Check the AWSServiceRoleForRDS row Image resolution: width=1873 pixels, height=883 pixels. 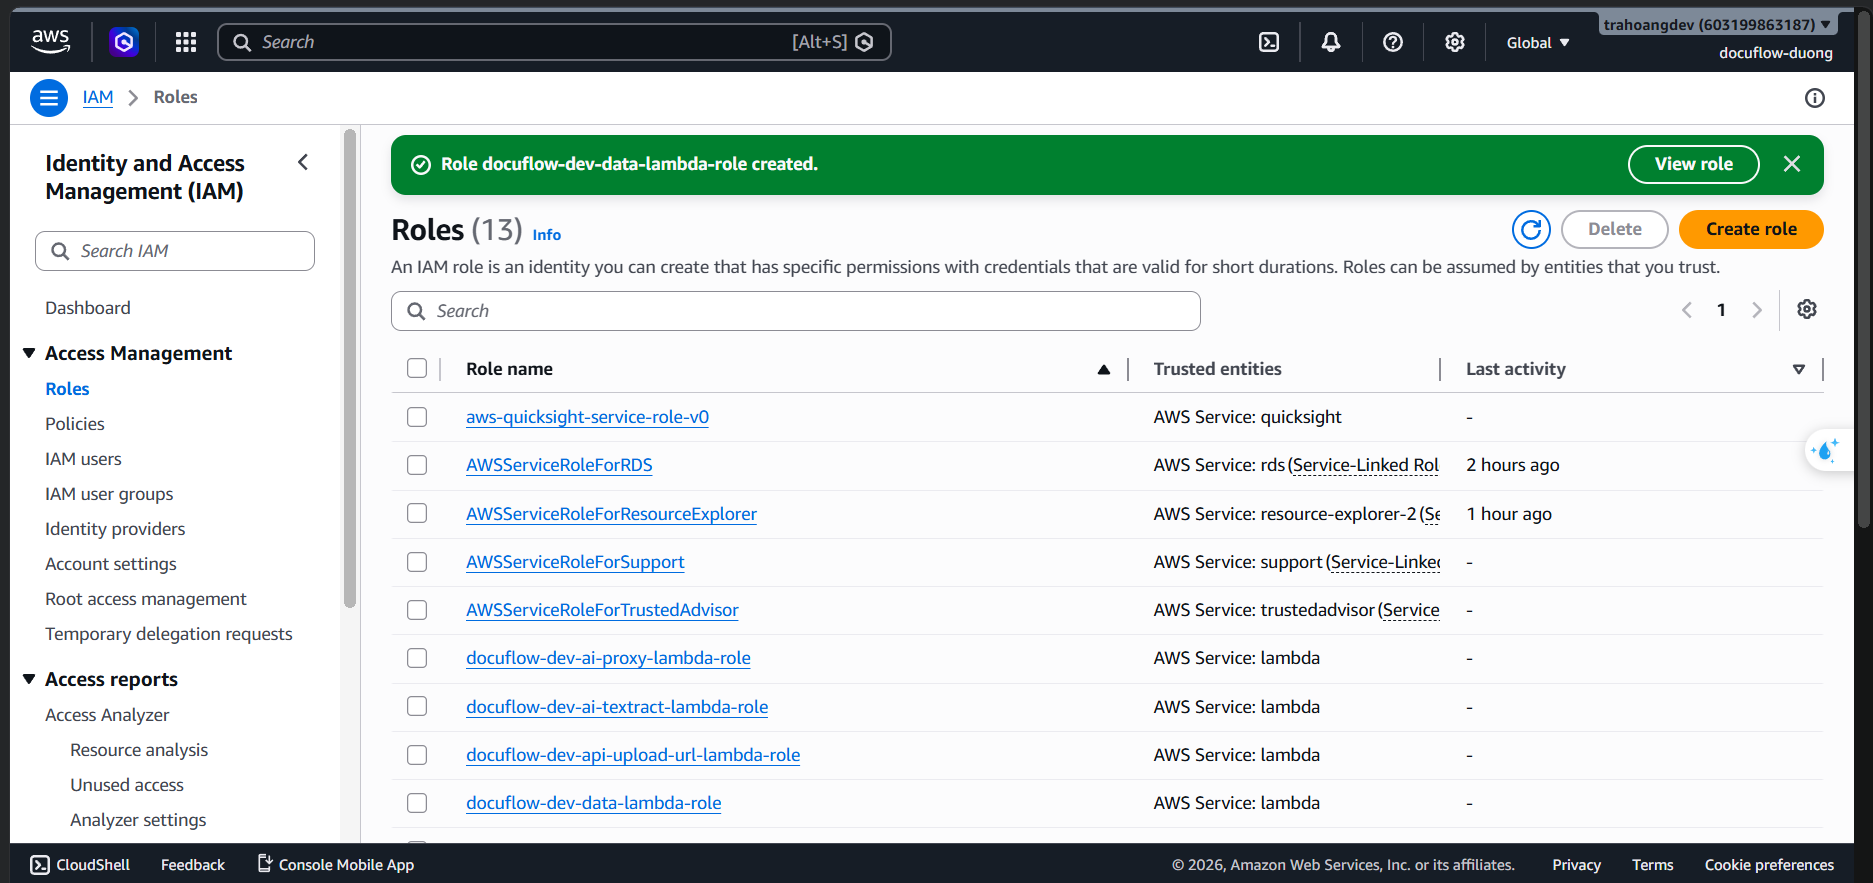click(x=417, y=465)
